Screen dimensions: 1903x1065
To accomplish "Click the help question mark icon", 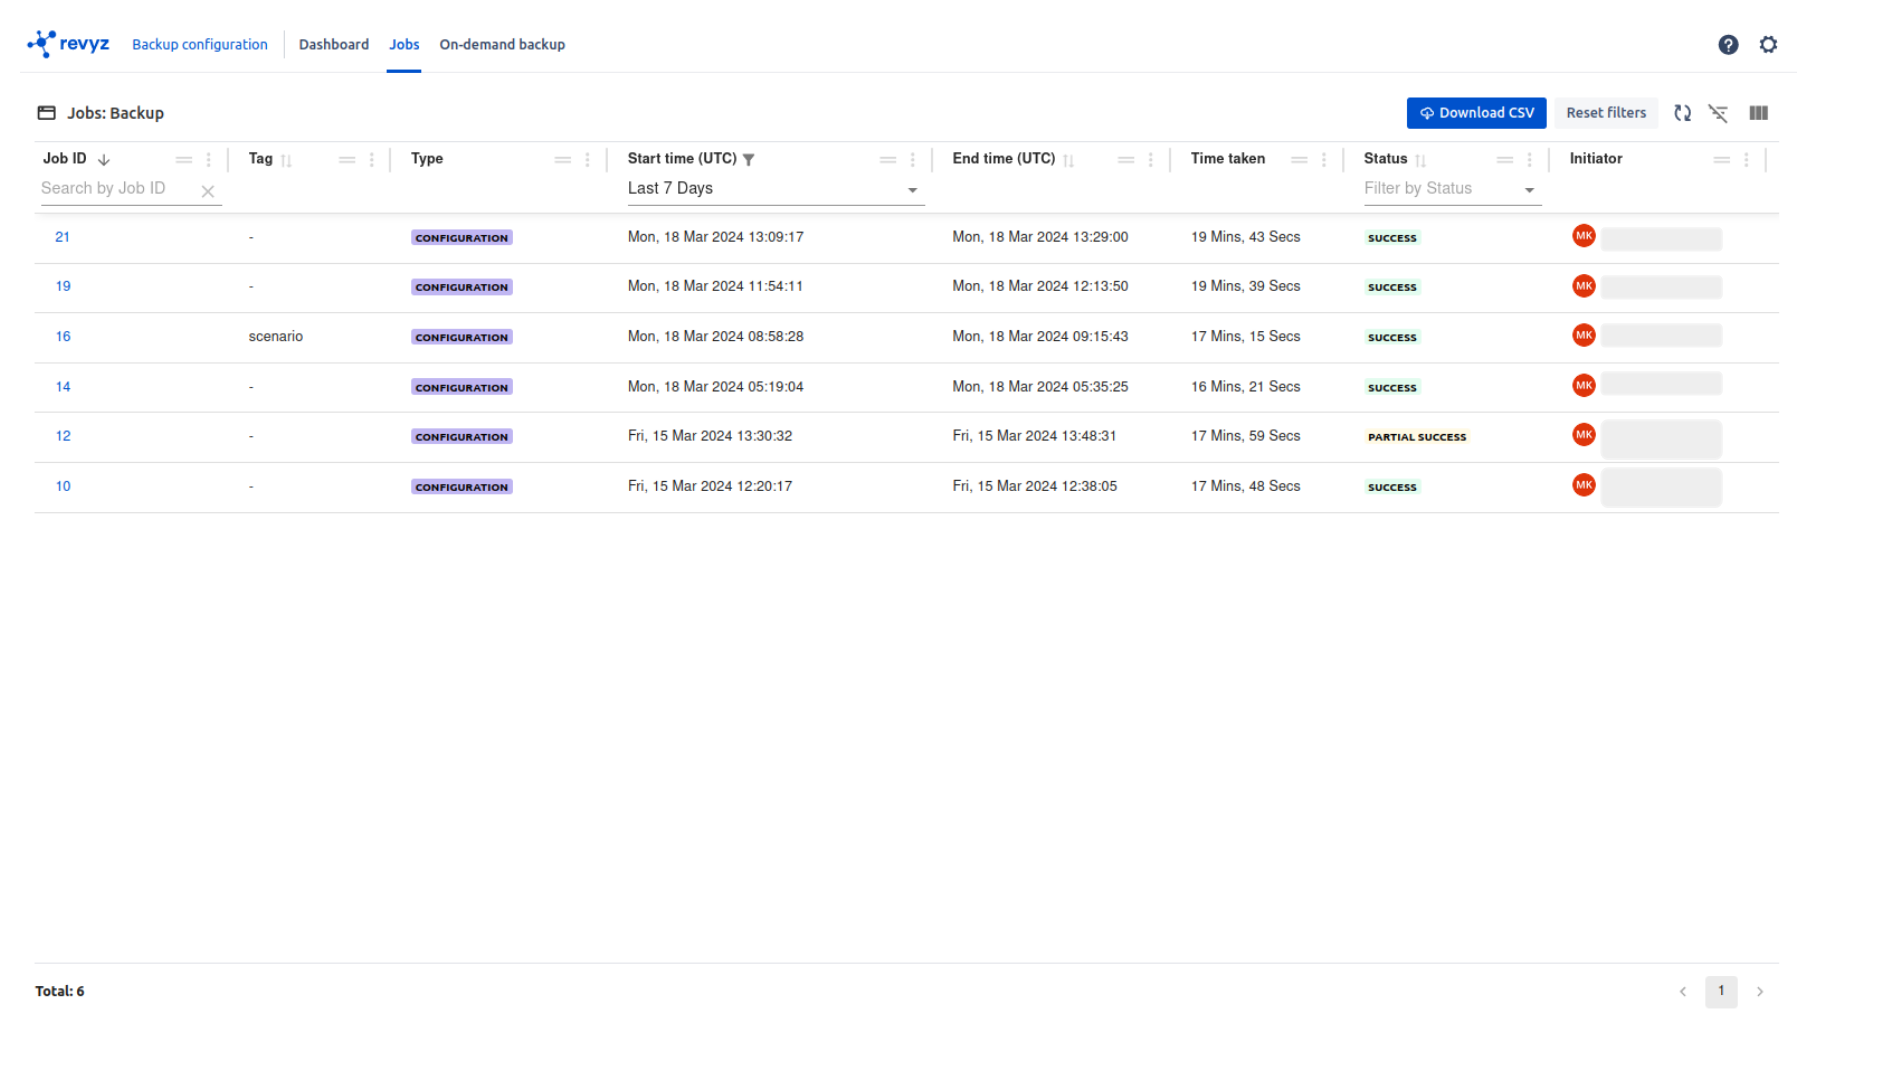I will 1727,45.
